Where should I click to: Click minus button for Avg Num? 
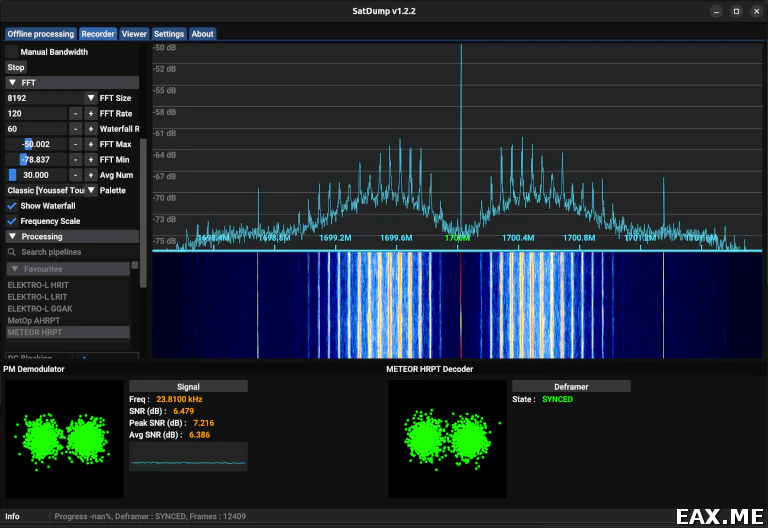pyautogui.click(x=75, y=175)
